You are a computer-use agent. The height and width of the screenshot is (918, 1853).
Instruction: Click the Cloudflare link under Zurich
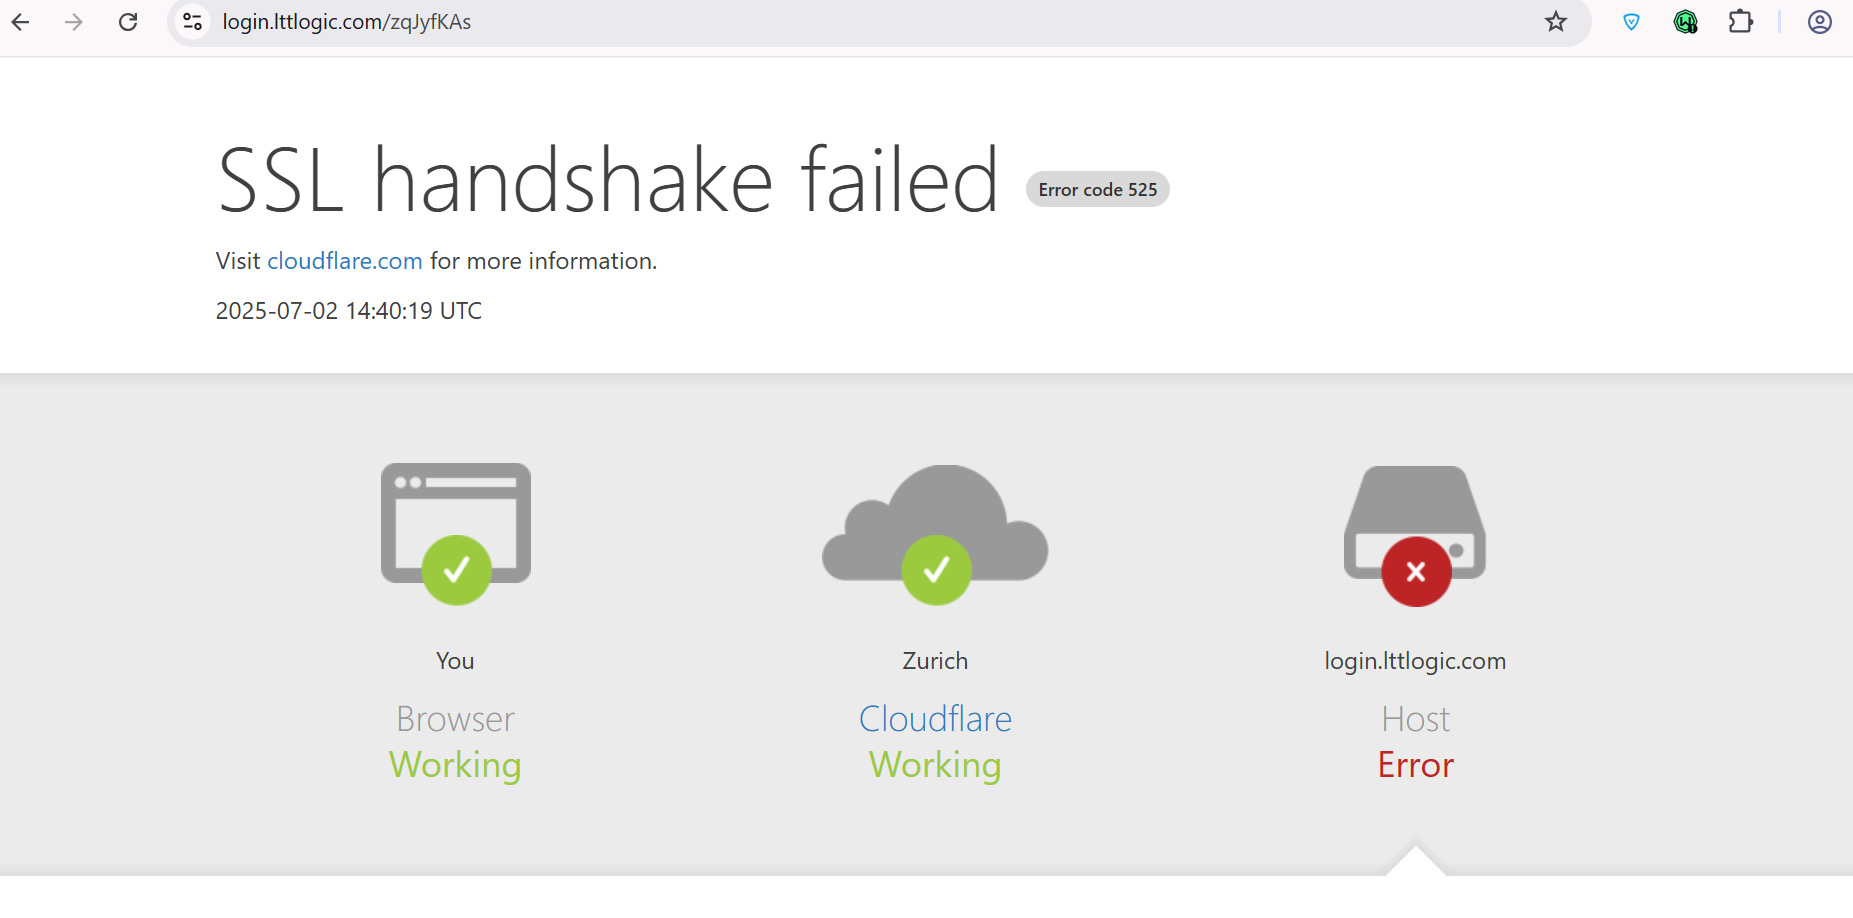tap(935, 719)
